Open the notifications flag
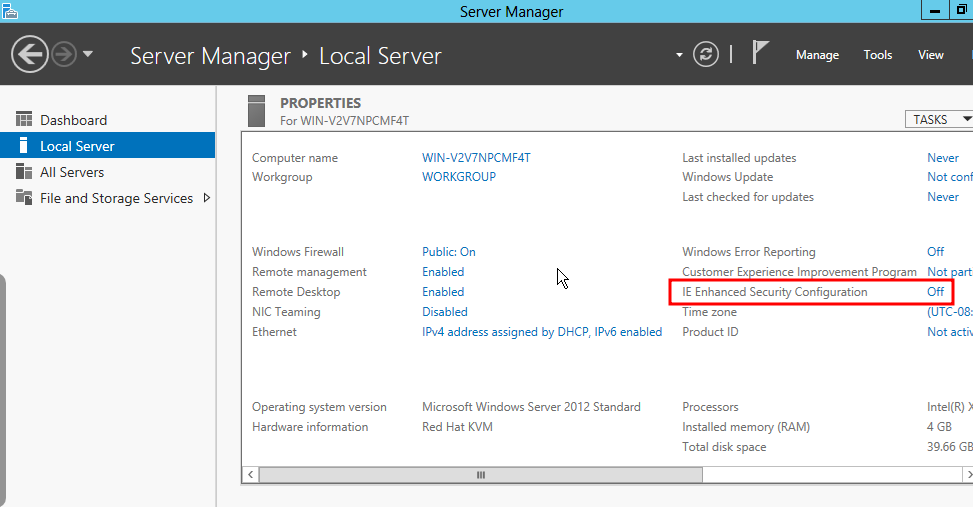Viewport: 973px width, 507px height. click(761, 53)
